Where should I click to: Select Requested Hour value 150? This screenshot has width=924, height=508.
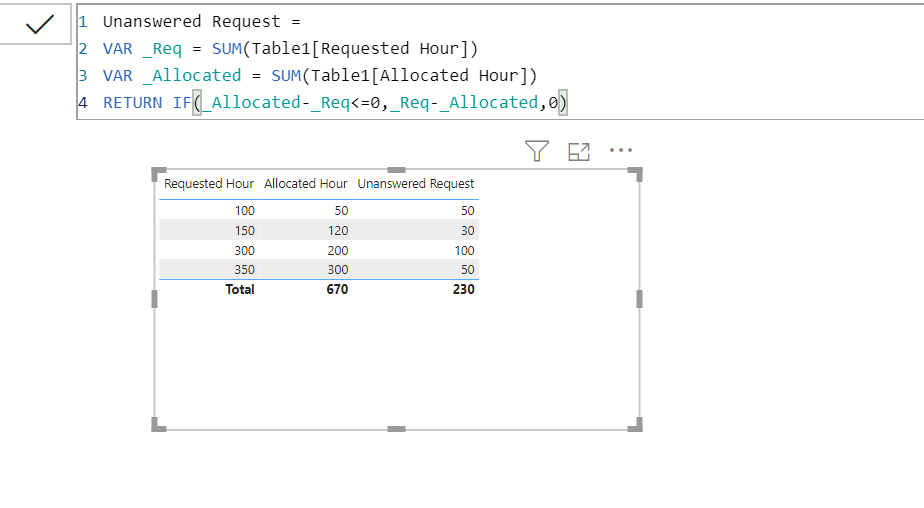click(245, 230)
